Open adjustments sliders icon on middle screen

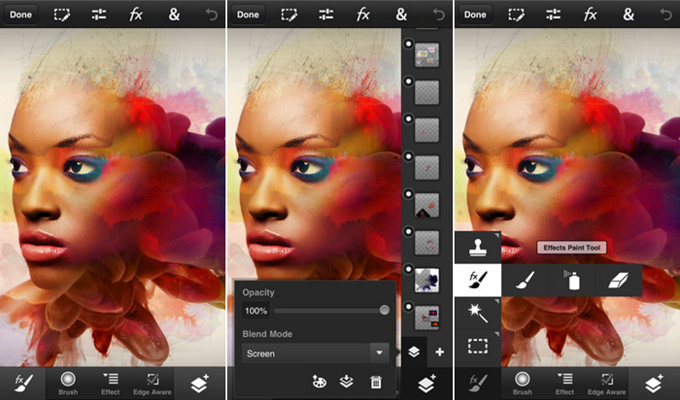pos(326,15)
